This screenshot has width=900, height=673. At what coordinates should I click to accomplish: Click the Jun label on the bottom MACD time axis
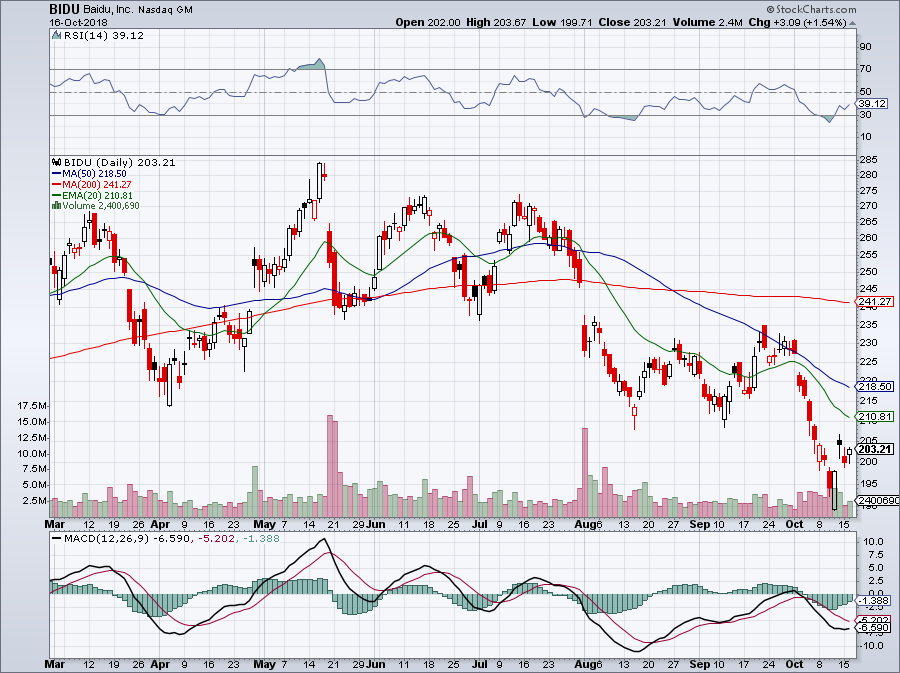pos(375,664)
